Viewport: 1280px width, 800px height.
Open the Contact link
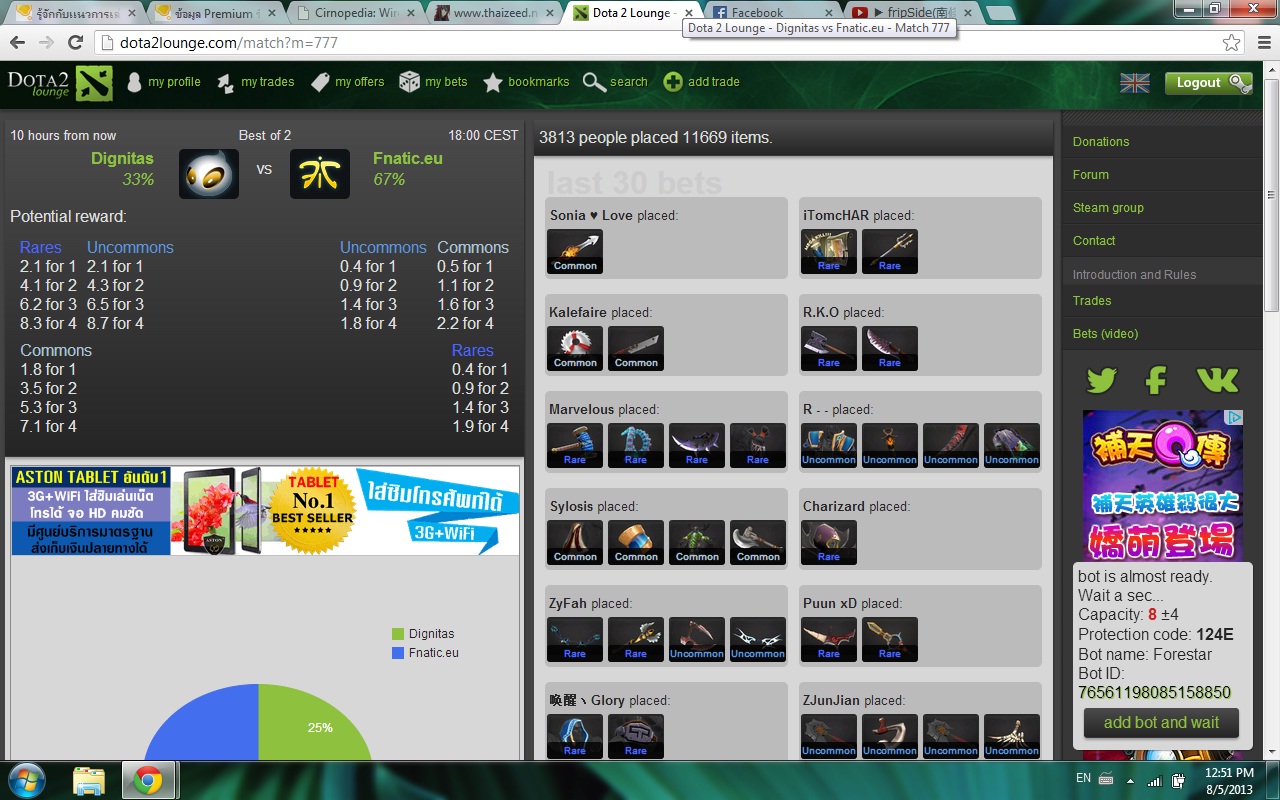1094,241
